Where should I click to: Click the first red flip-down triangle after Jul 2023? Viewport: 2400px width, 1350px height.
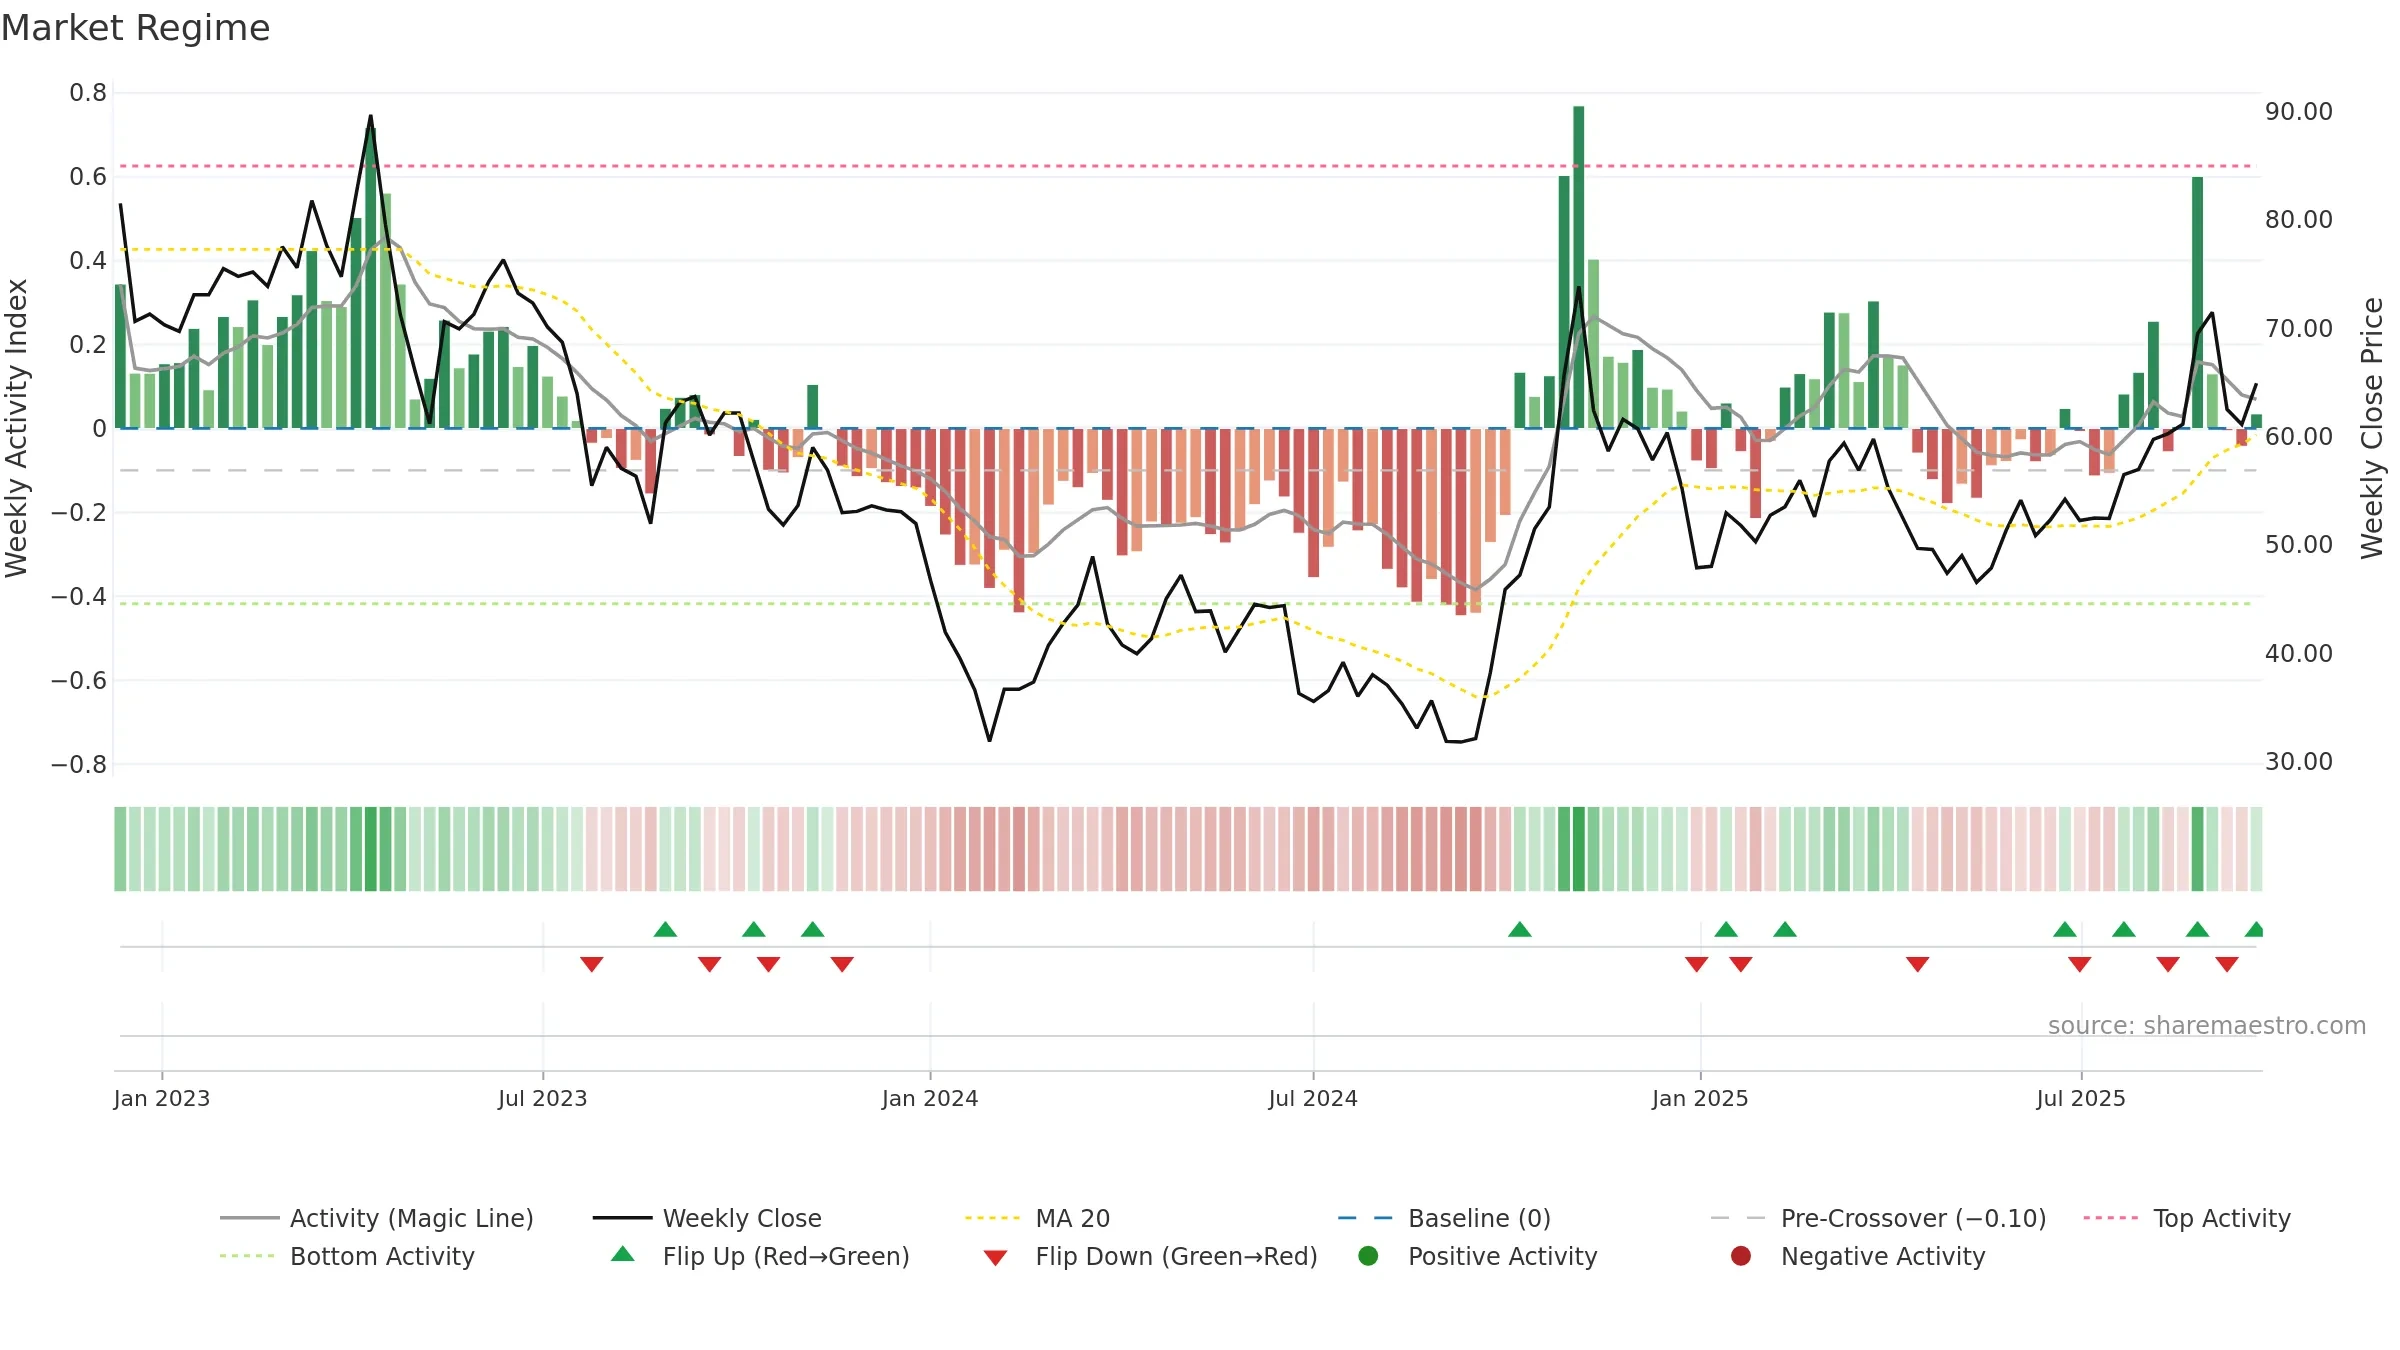tap(592, 964)
